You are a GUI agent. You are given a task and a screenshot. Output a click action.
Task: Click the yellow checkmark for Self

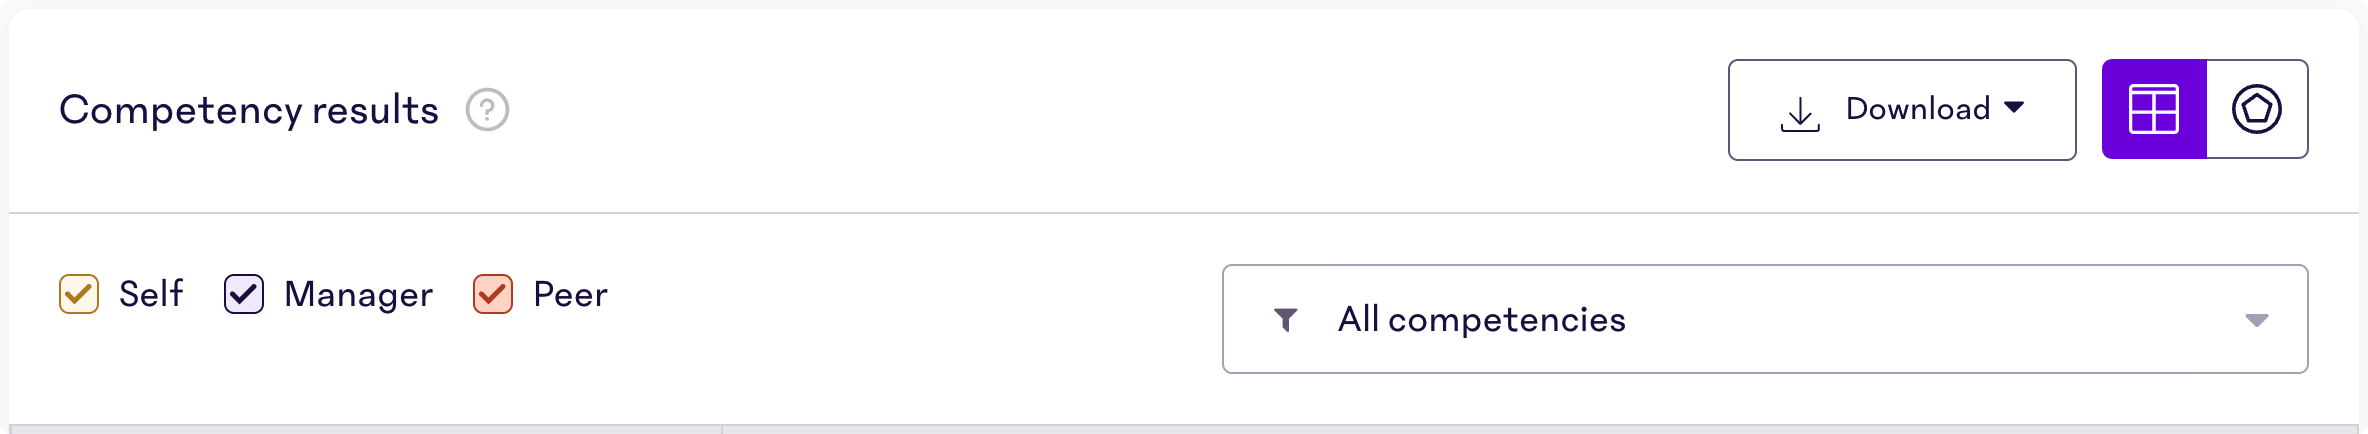pyautogui.click(x=79, y=294)
